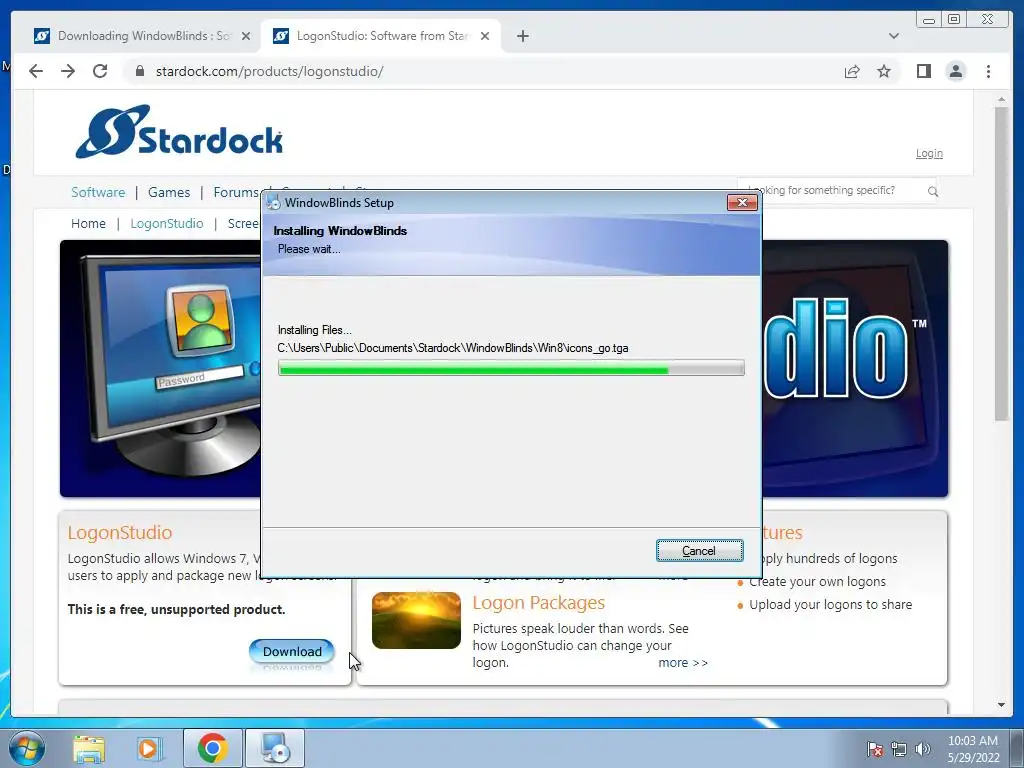1024x768 pixels.
Task: Click the WindowBlinds setup taskbar icon
Action: pos(275,748)
